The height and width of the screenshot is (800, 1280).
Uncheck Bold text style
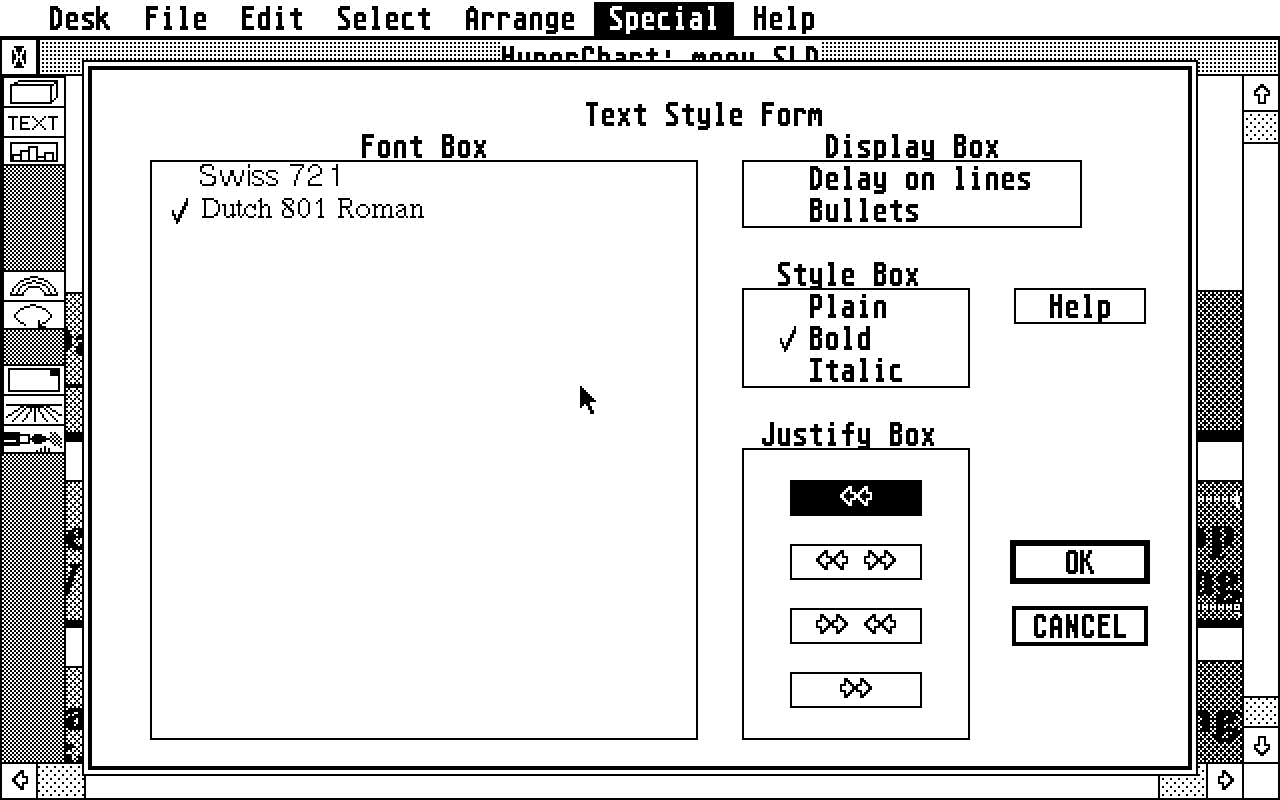[x=839, y=338]
